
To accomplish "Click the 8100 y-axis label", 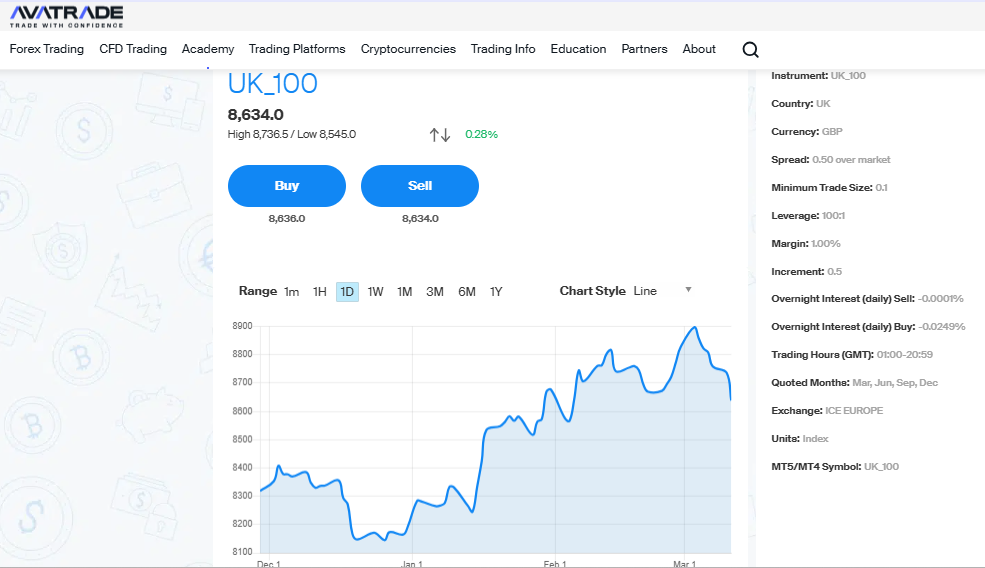I will tap(242, 552).
